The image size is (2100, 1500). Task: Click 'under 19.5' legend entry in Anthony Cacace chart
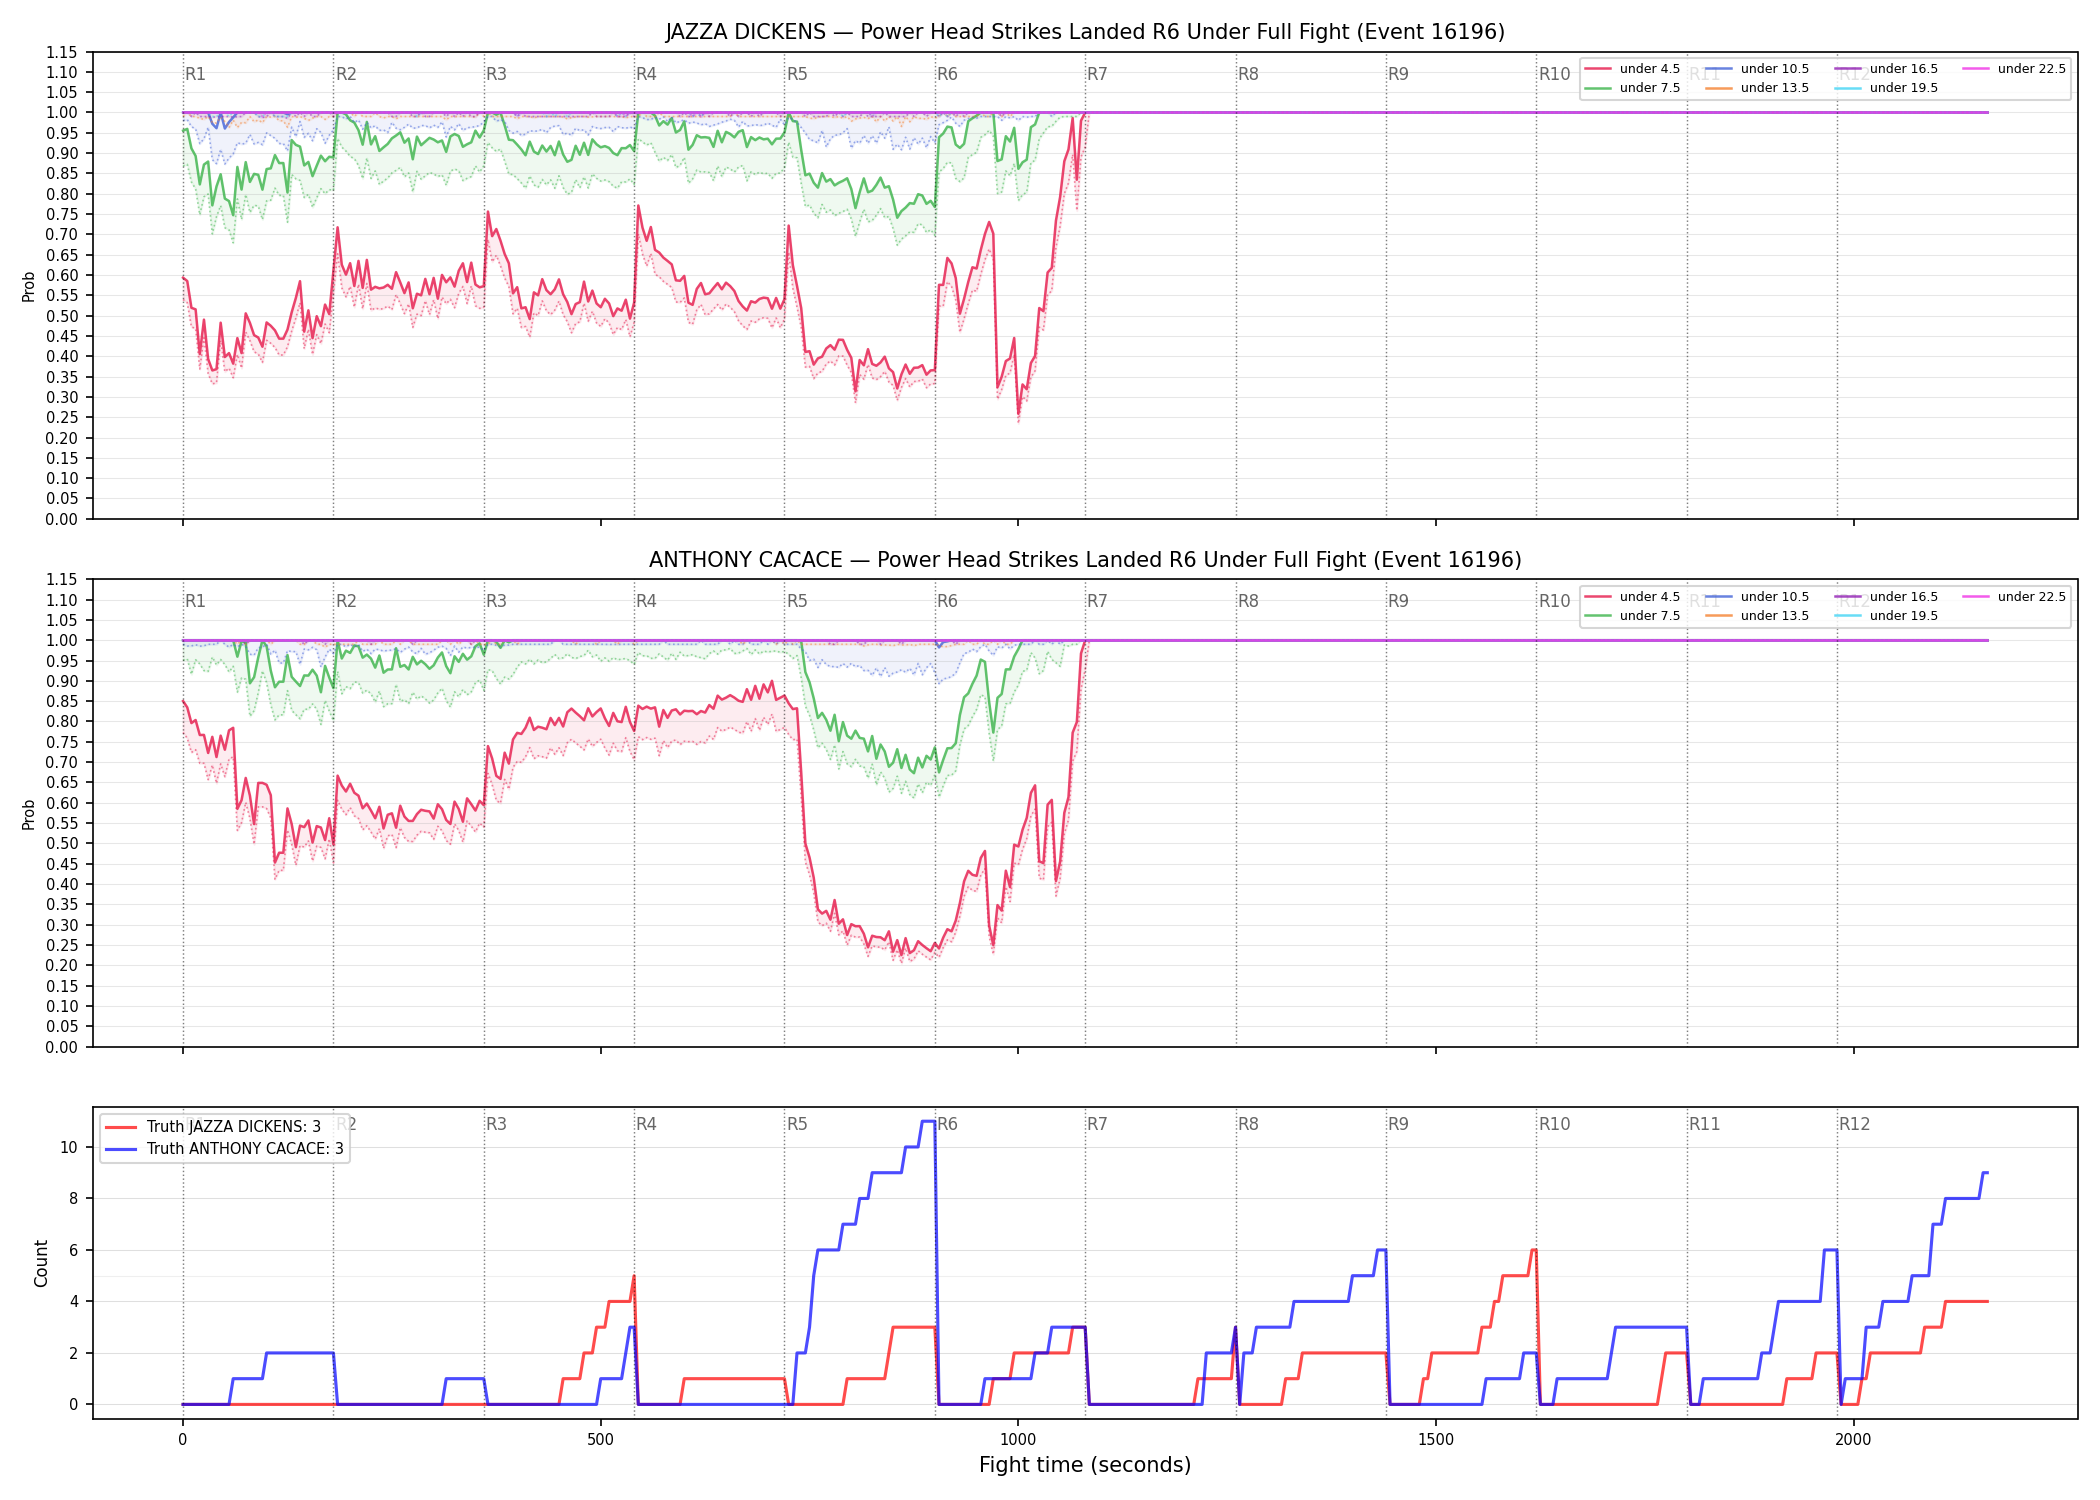click(x=1886, y=616)
